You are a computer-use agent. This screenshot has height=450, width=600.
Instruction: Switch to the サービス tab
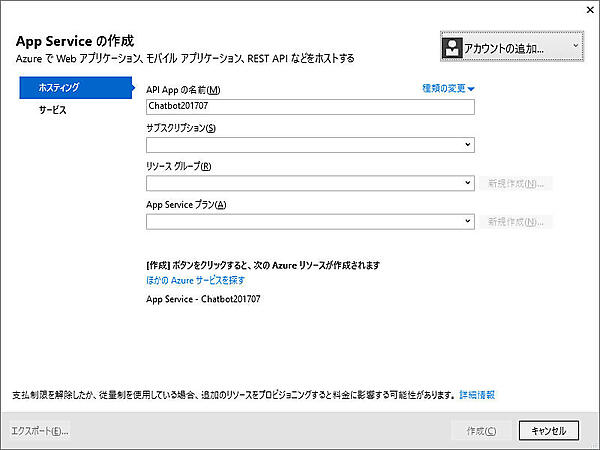[x=53, y=110]
